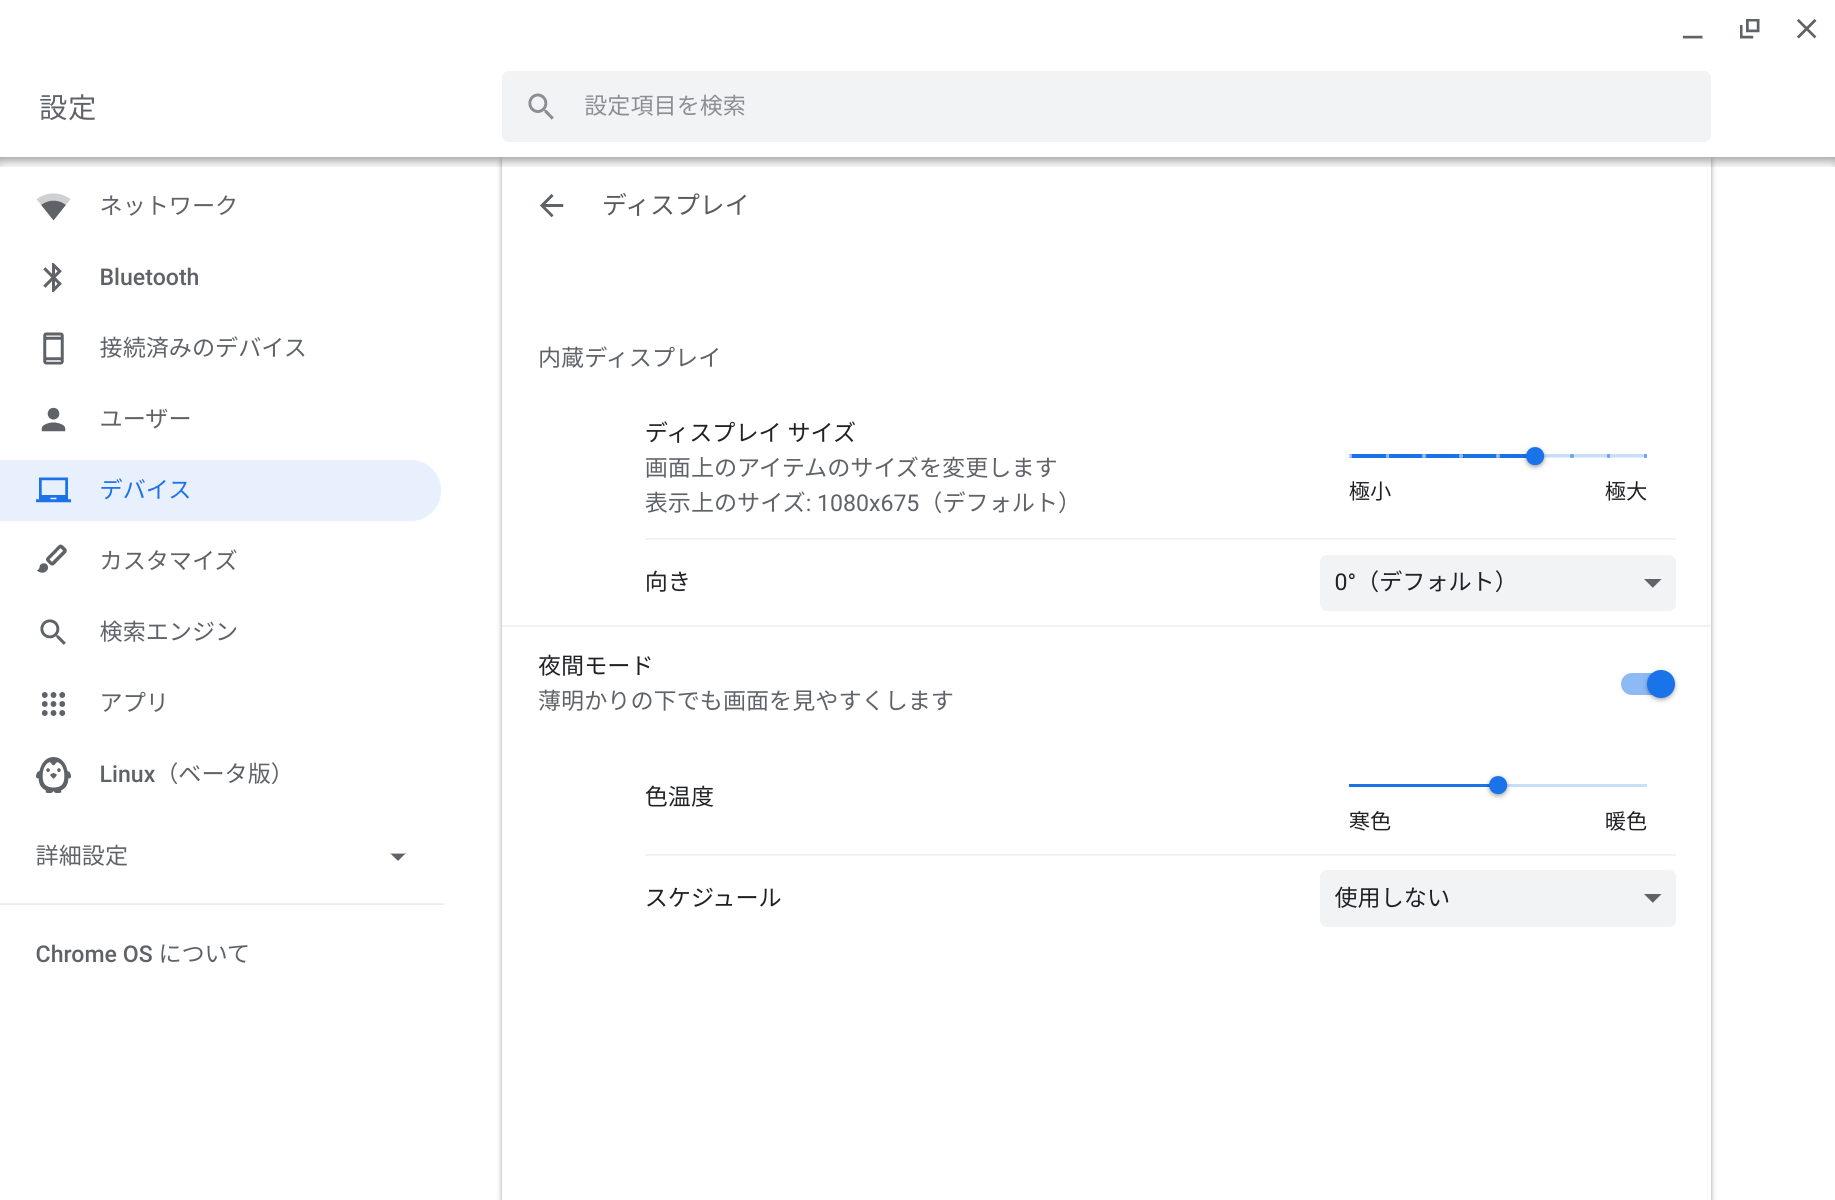Click the Linux penguin icon
Image resolution: width=1835 pixels, height=1200 pixels.
point(53,774)
